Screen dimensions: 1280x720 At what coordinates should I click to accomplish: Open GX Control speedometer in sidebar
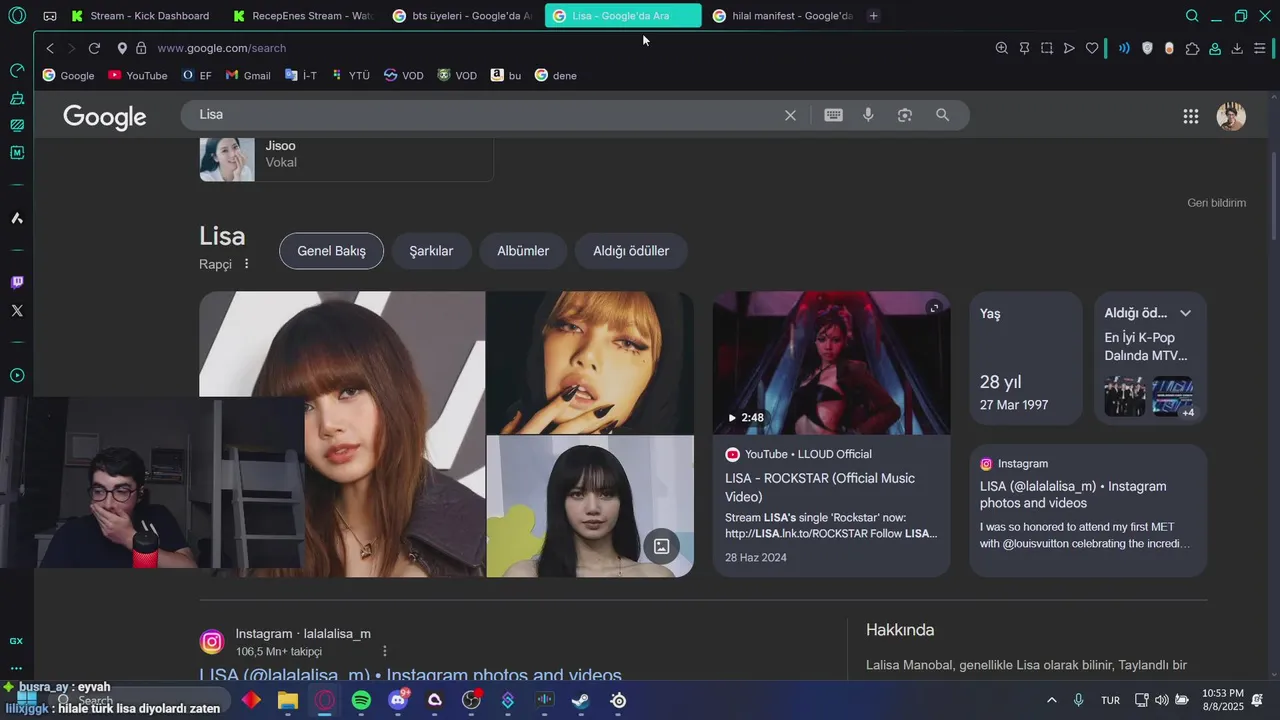(17, 70)
